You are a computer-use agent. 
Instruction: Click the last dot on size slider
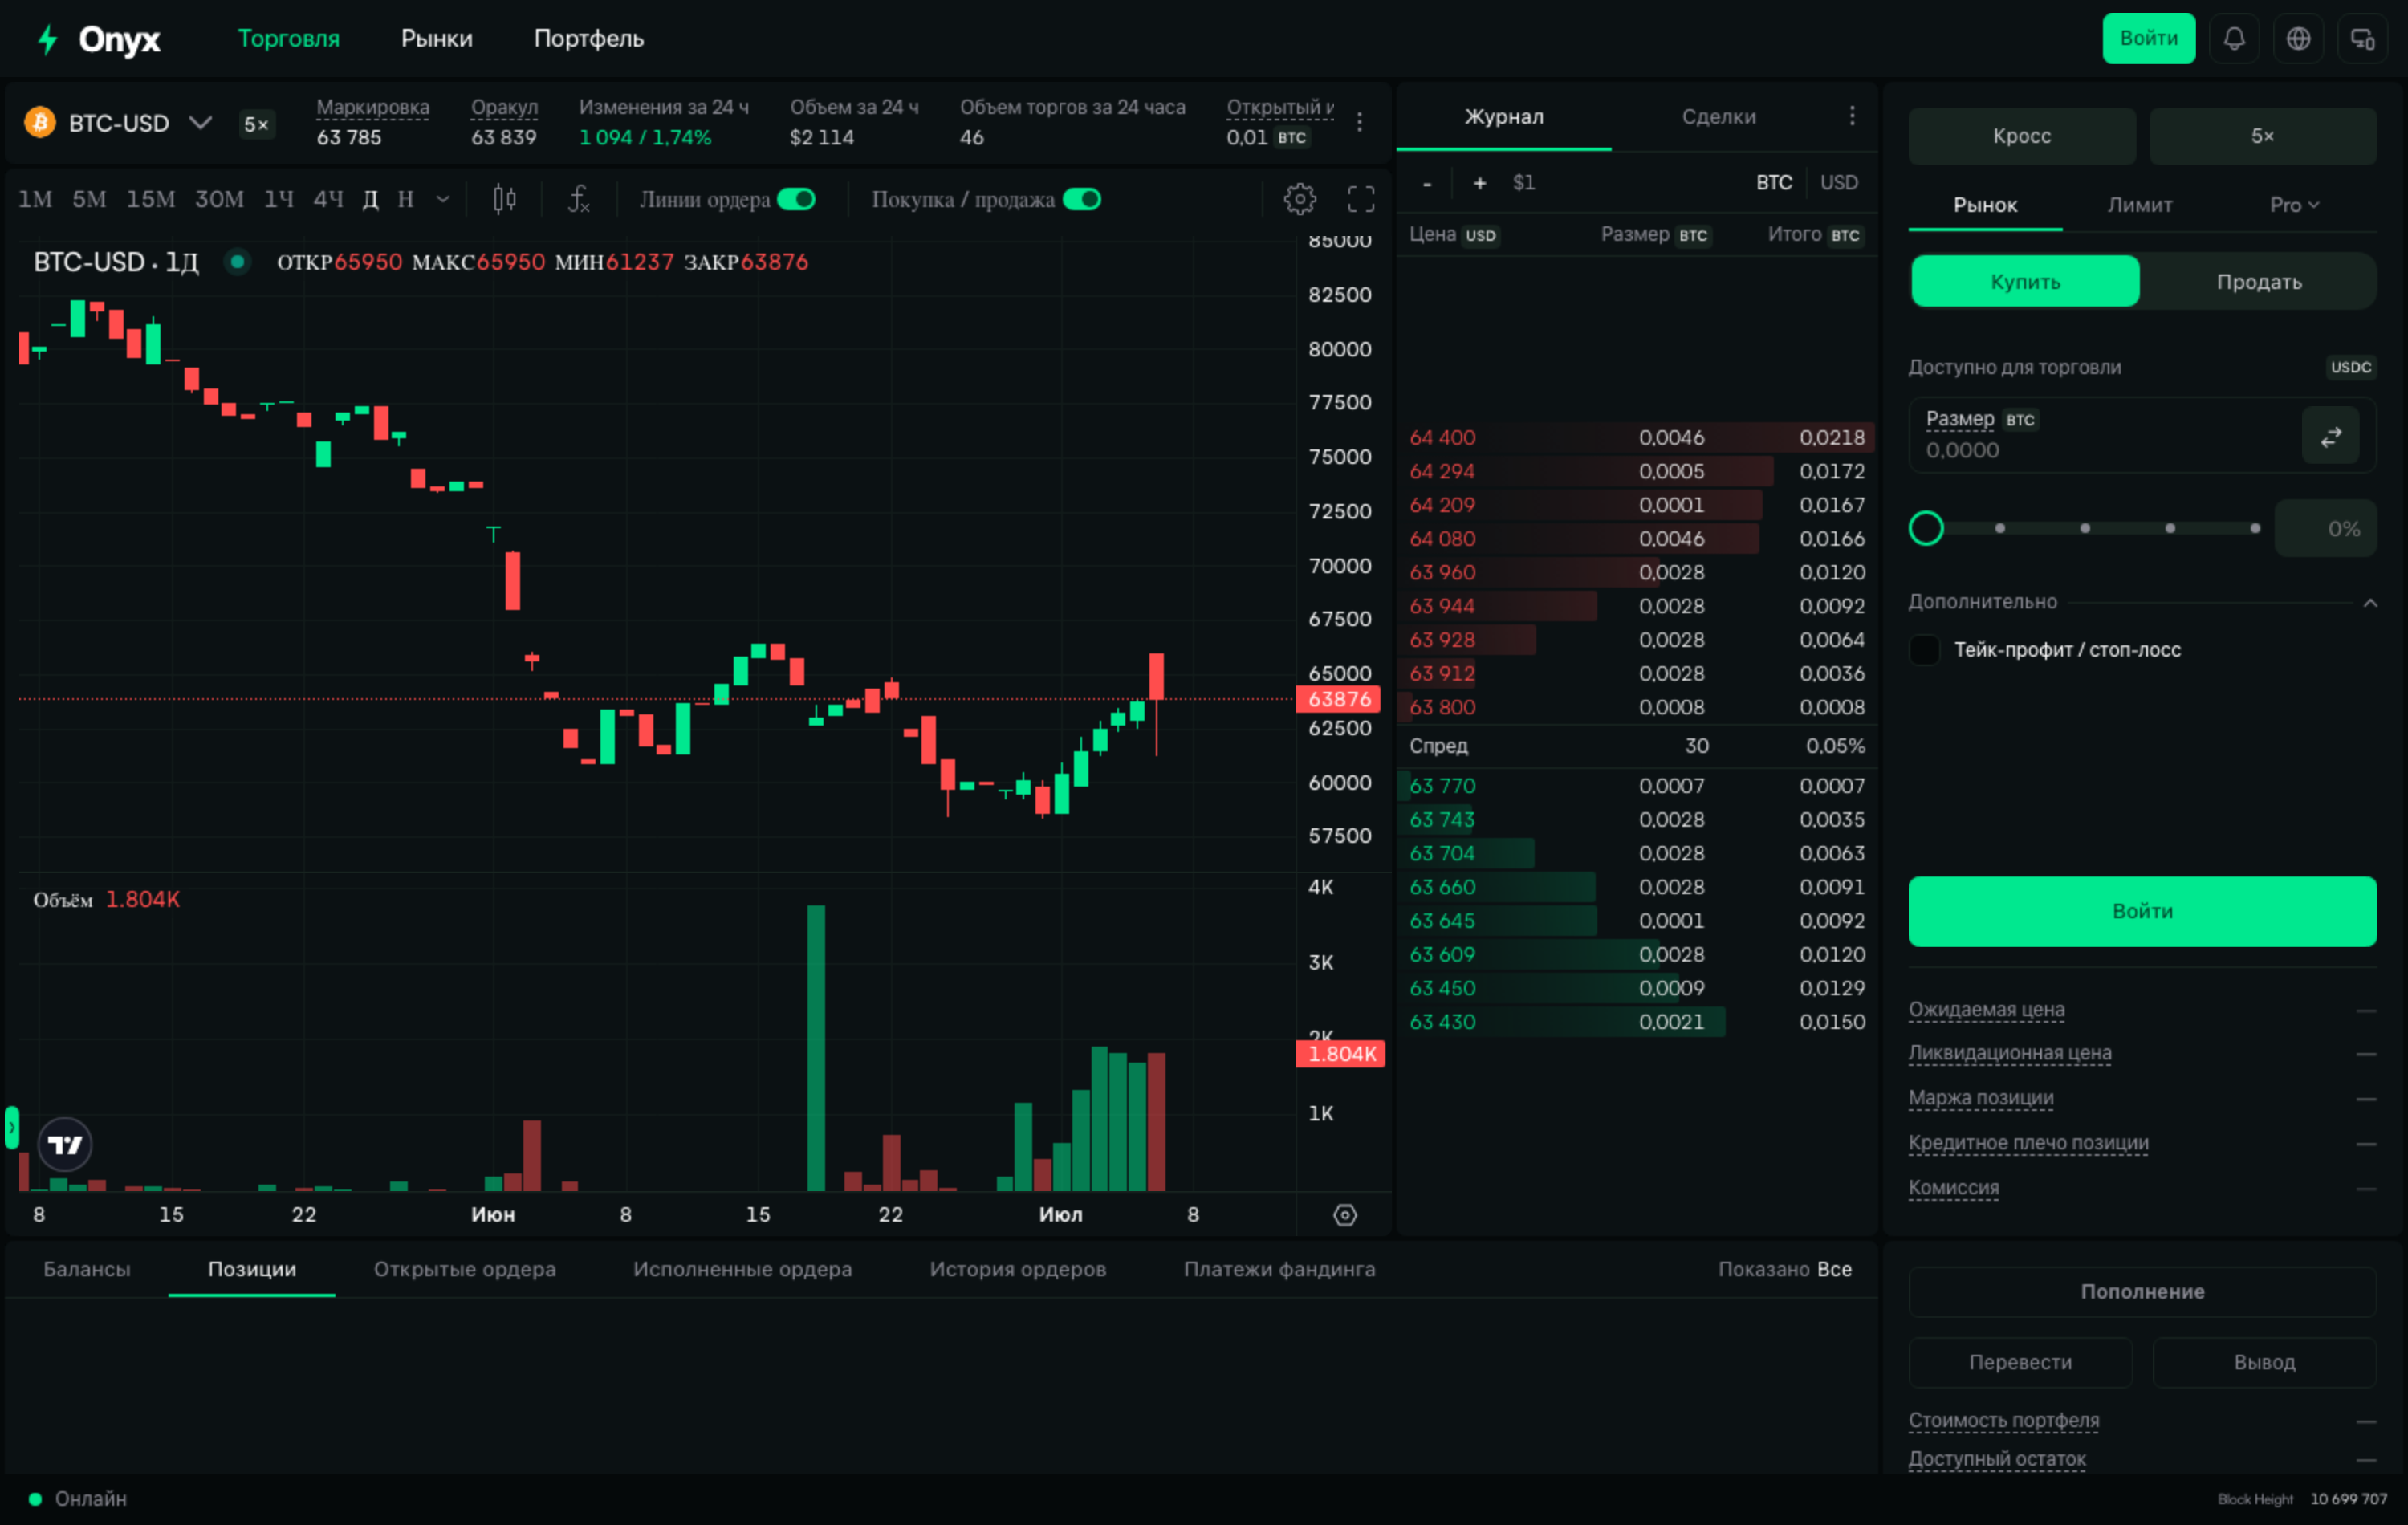pos(2255,528)
